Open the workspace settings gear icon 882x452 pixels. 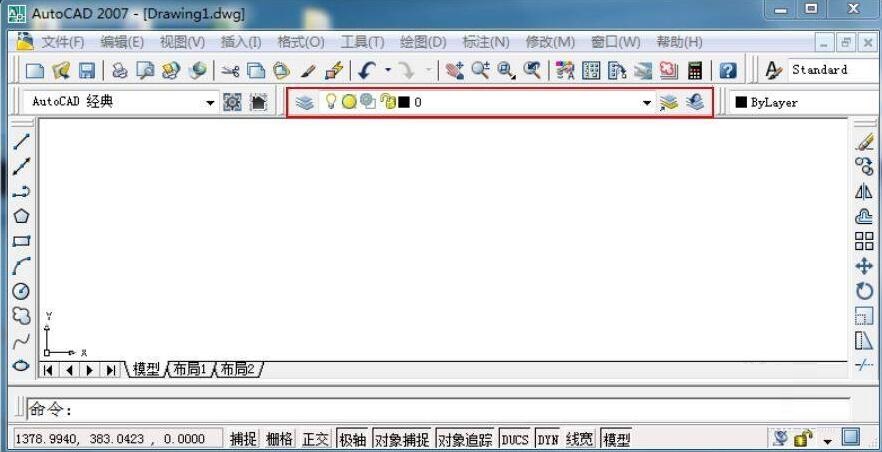click(x=232, y=102)
